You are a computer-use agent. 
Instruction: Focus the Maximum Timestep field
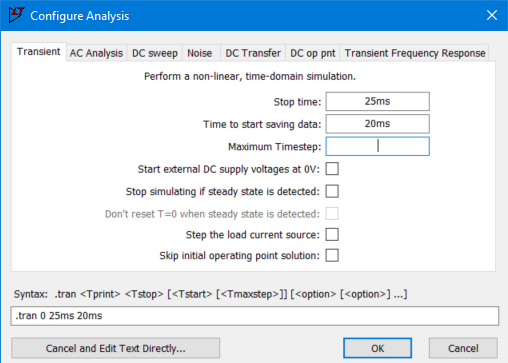pyautogui.click(x=377, y=146)
